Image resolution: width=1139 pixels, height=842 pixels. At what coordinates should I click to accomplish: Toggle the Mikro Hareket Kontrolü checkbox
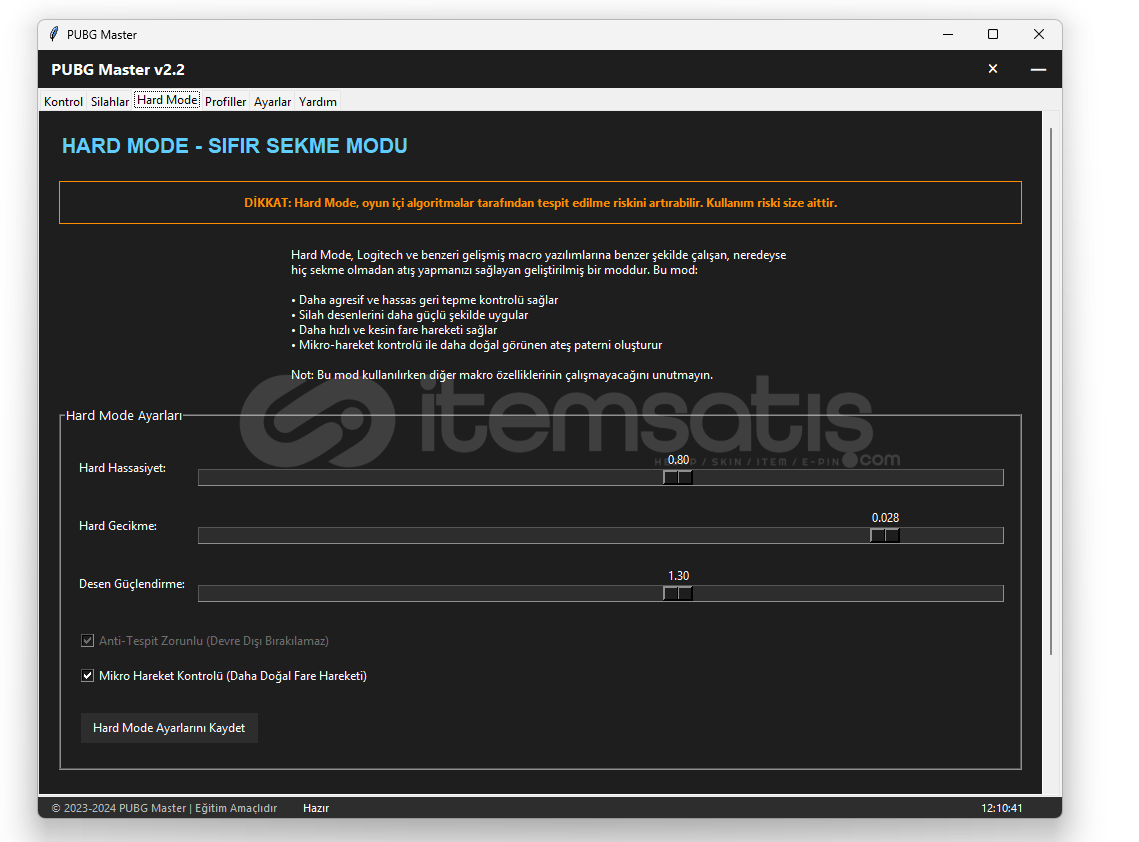coord(87,676)
